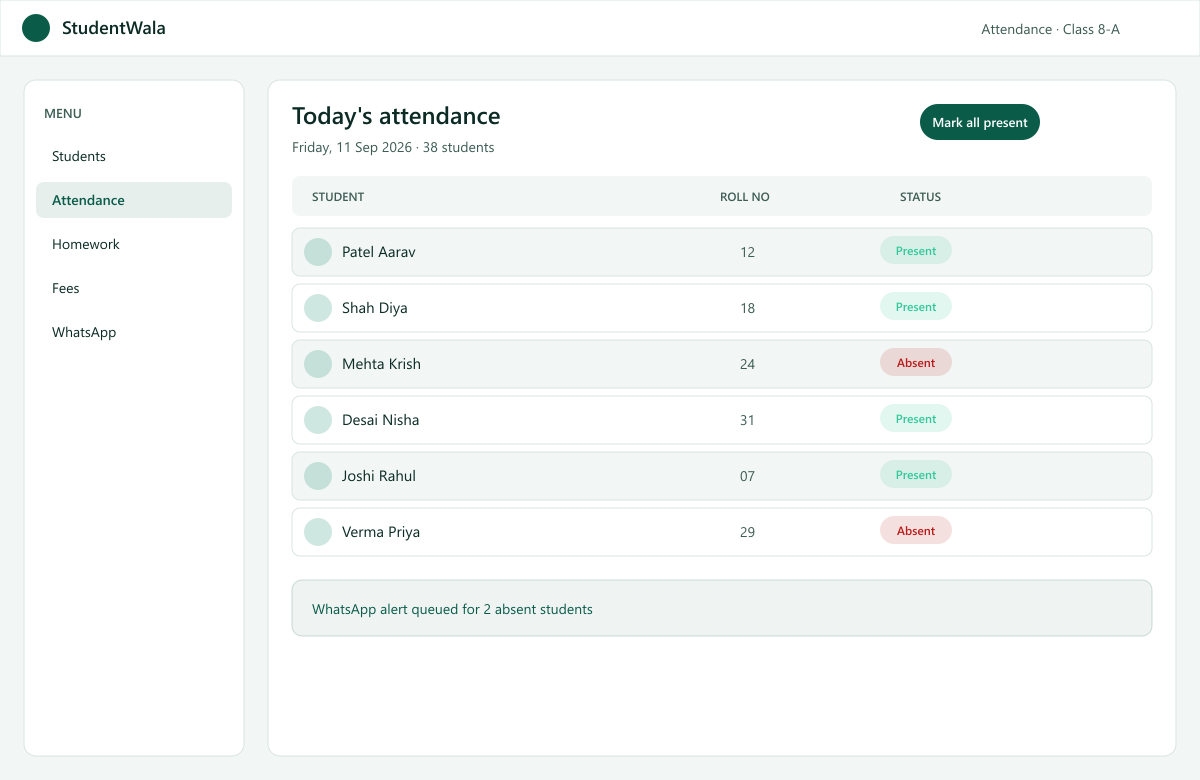Click the STATUS column header
1200x780 pixels.
pos(920,197)
